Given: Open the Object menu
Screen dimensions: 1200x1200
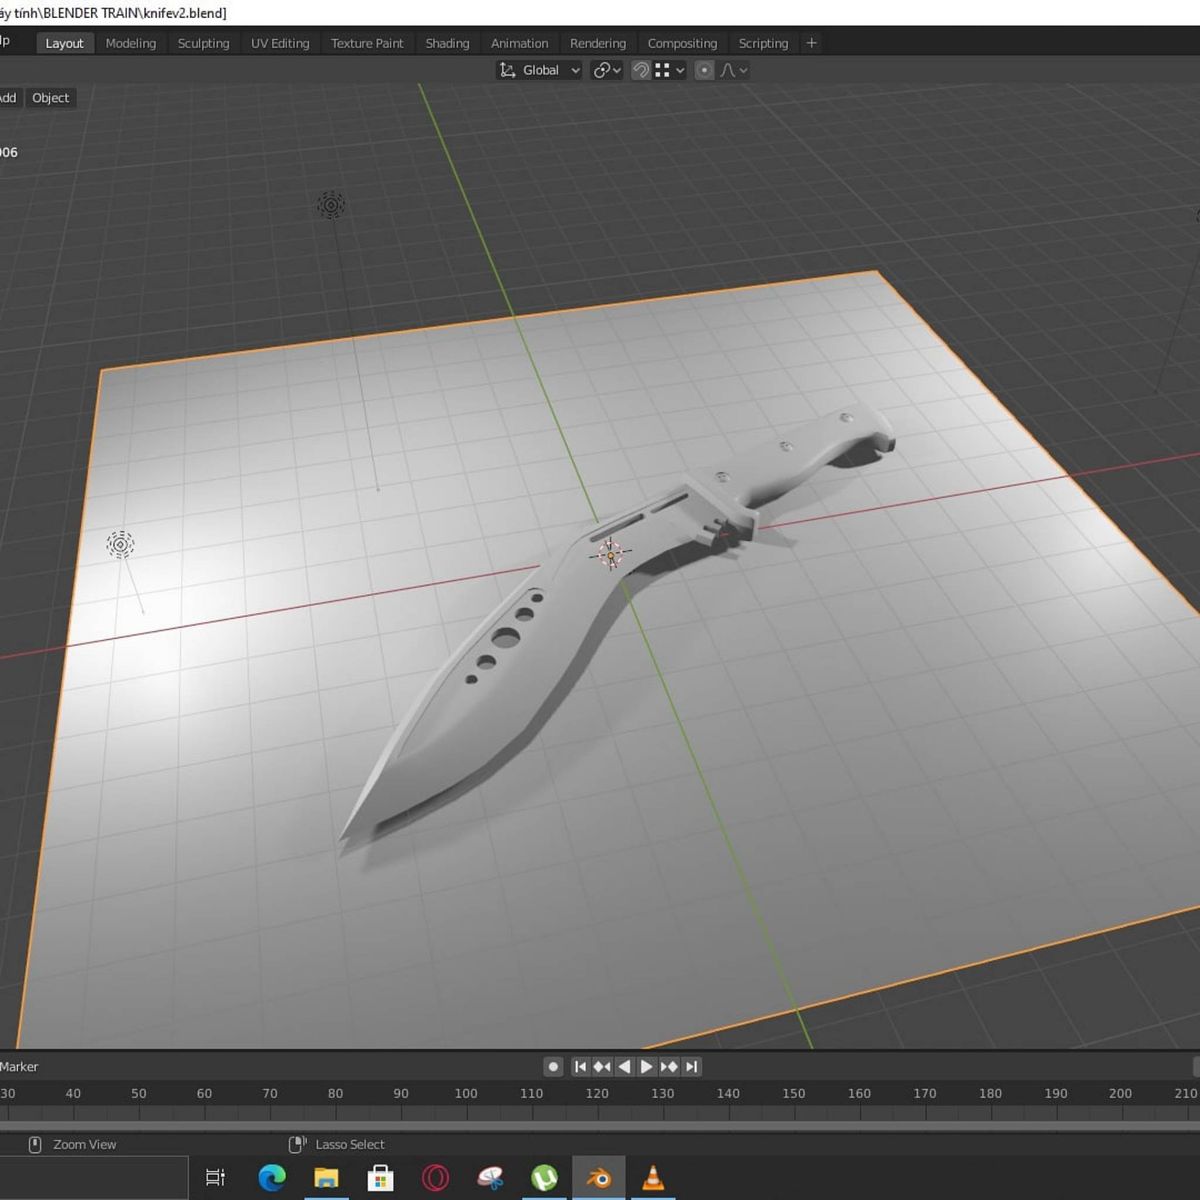Looking at the screenshot, I should (x=50, y=98).
